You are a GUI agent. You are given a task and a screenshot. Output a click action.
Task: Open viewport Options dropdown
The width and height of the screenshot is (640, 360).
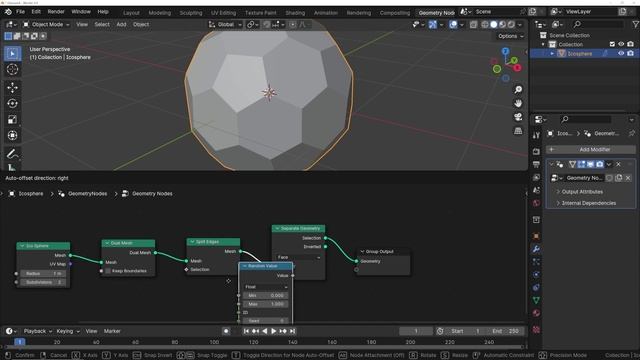click(x=510, y=36)
